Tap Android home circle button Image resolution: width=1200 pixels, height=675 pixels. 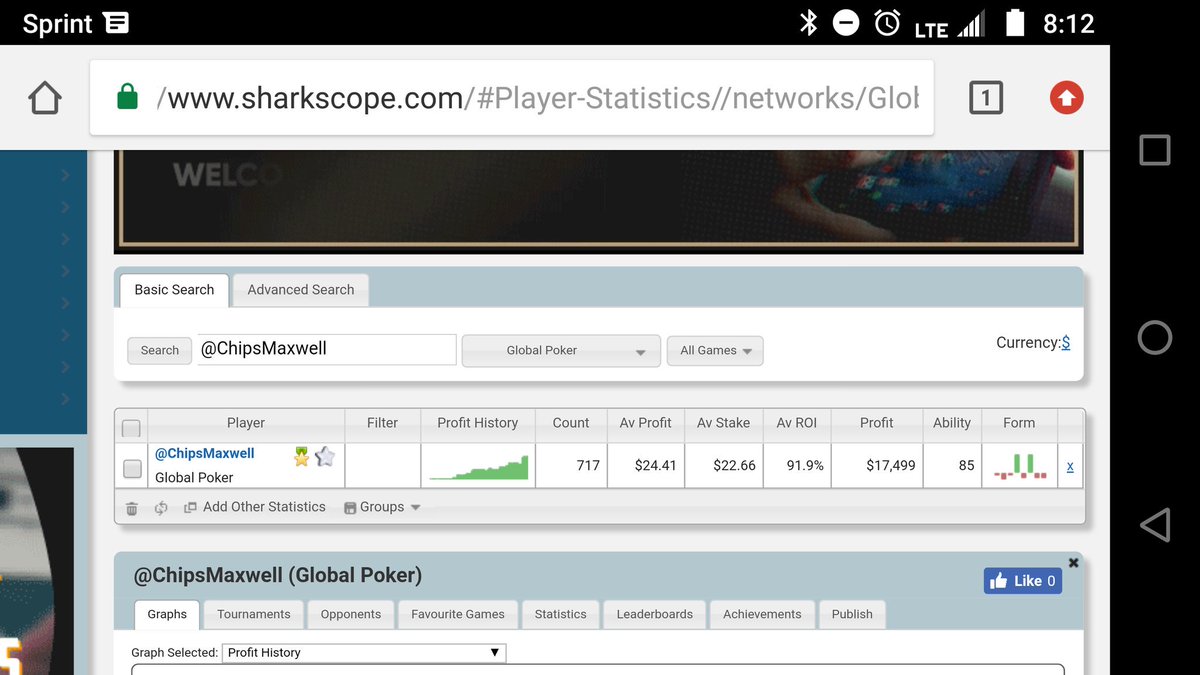click(x=1154, y=338)
